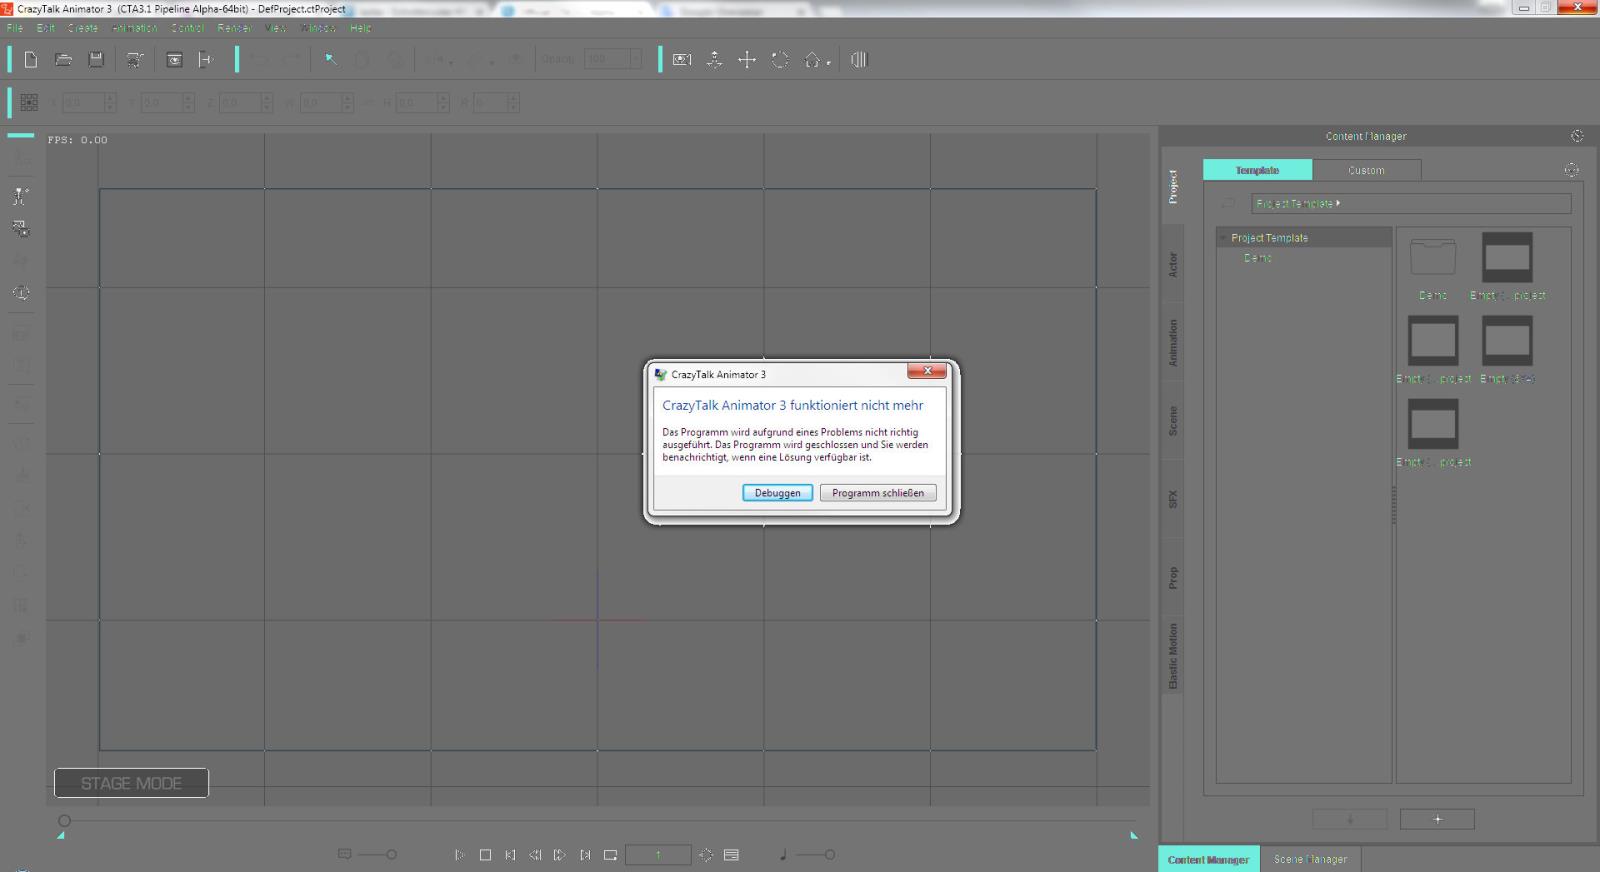Screen dimensions: 1600x872
Task: Select the Scene vertical tab
Action: click(1173, 421)
